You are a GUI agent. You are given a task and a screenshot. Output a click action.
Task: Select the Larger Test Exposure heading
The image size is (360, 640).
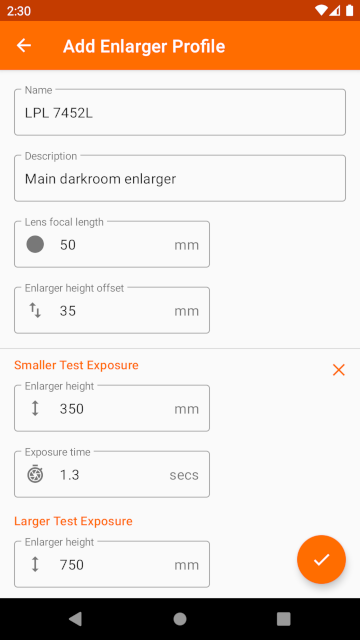coord(73,521)
